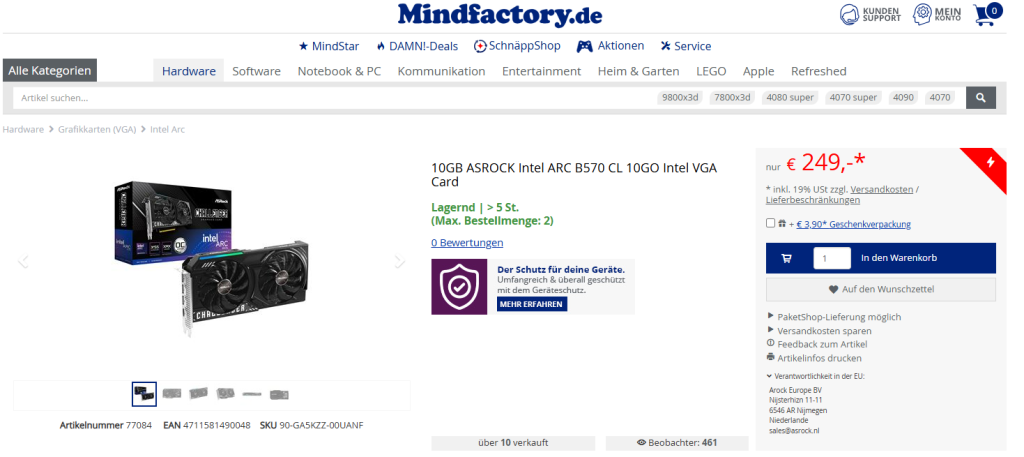The height and width of the screenshot is (457, 1024).
Task: Open Alle Kategorien menu
Action: pos(50,71)
